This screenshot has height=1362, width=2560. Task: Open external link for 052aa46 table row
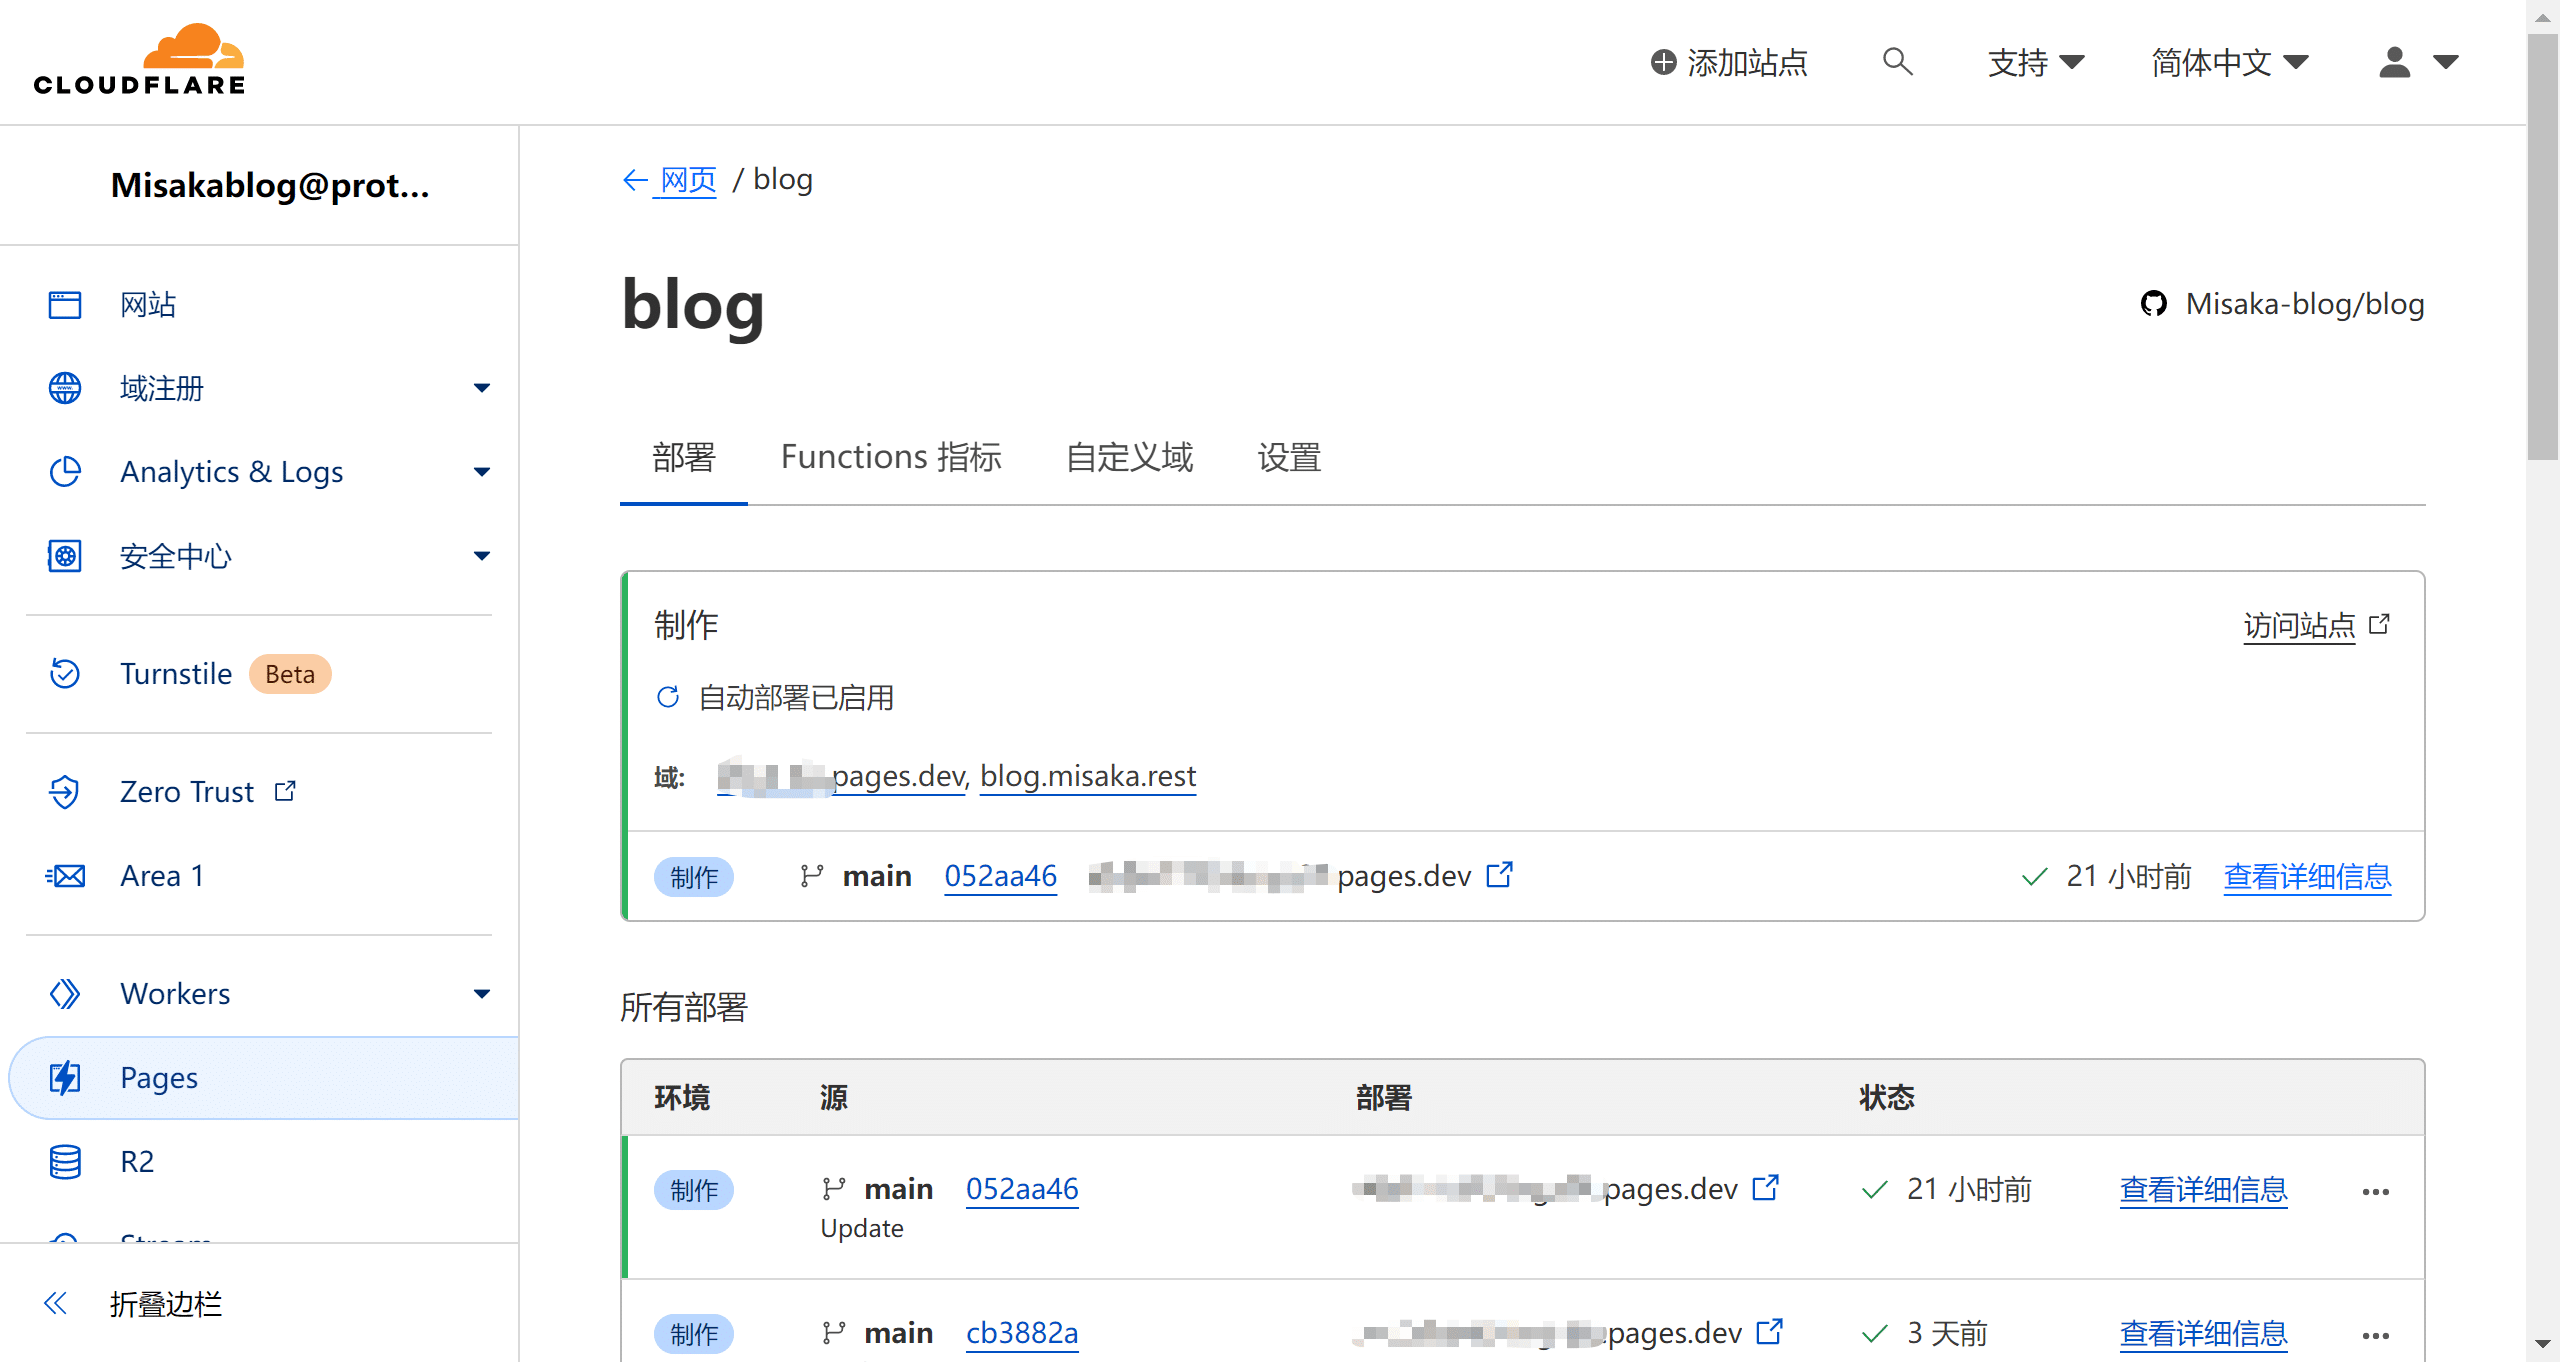pyautogui.click(x=1766, y=1188)
